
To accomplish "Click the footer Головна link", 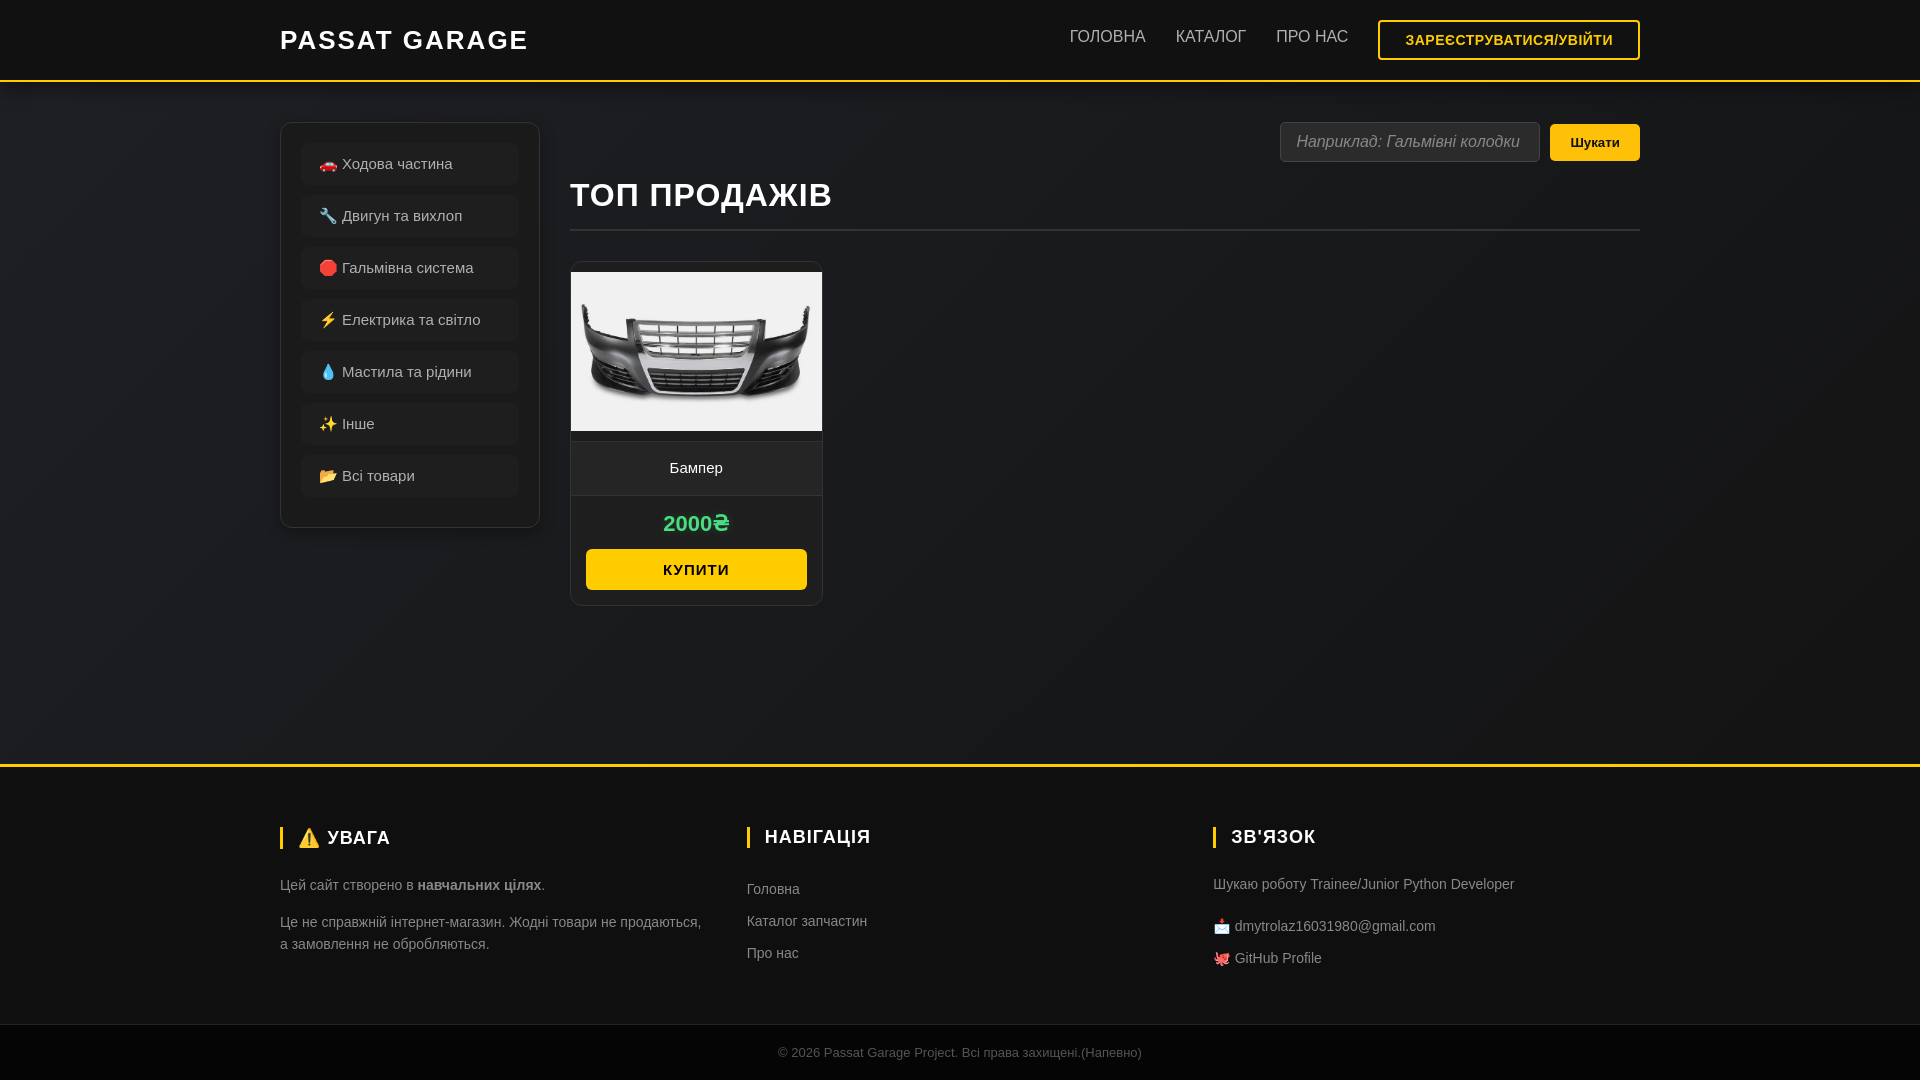I will click(773, 889).
